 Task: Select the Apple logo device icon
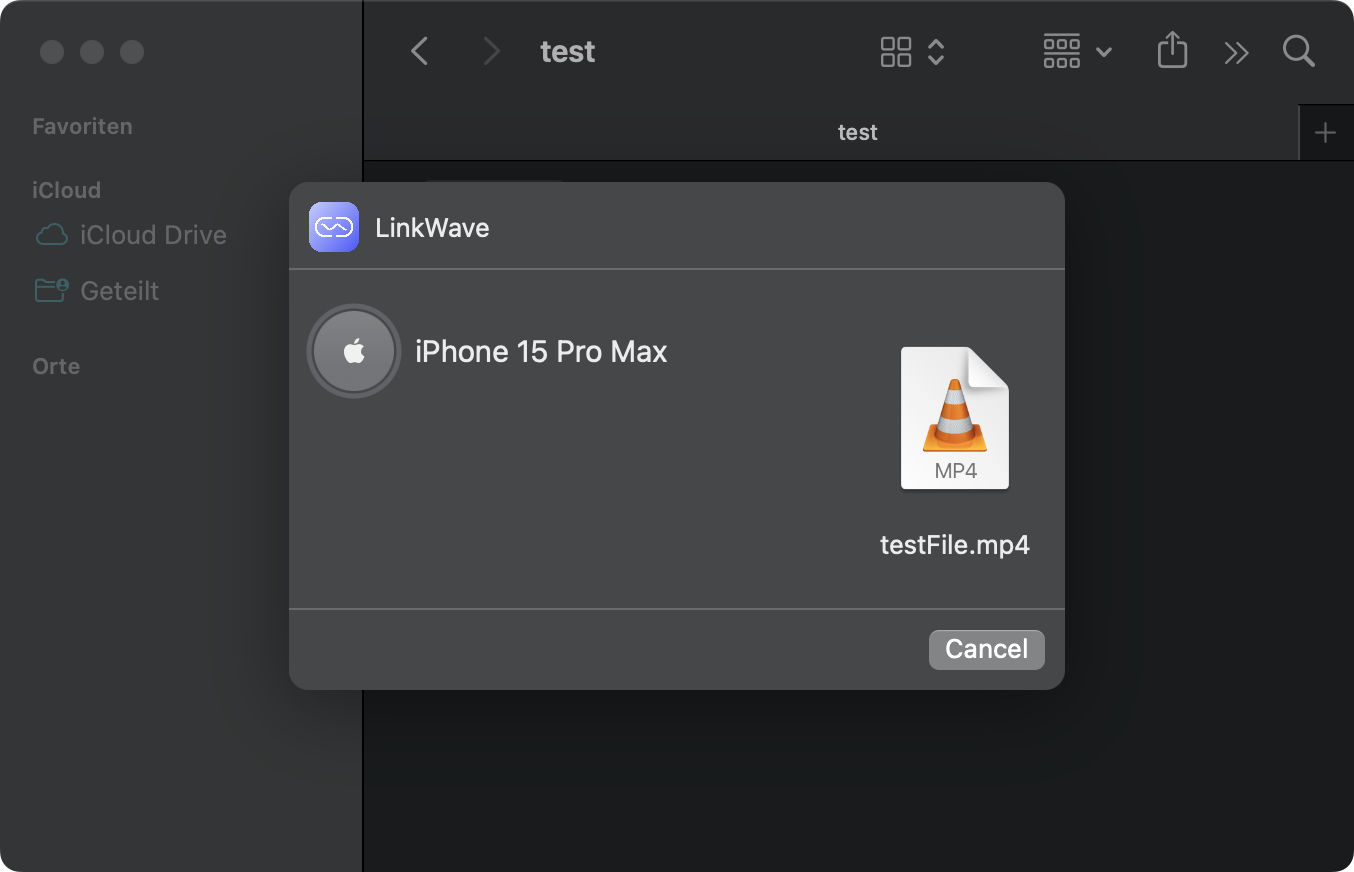click(x=354, y=351)
